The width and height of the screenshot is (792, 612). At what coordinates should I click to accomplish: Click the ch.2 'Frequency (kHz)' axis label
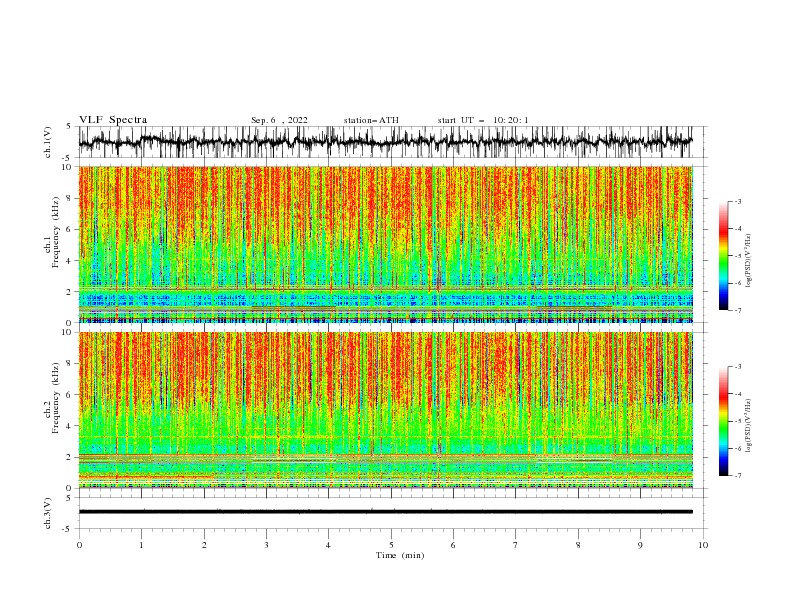(55, 398)
